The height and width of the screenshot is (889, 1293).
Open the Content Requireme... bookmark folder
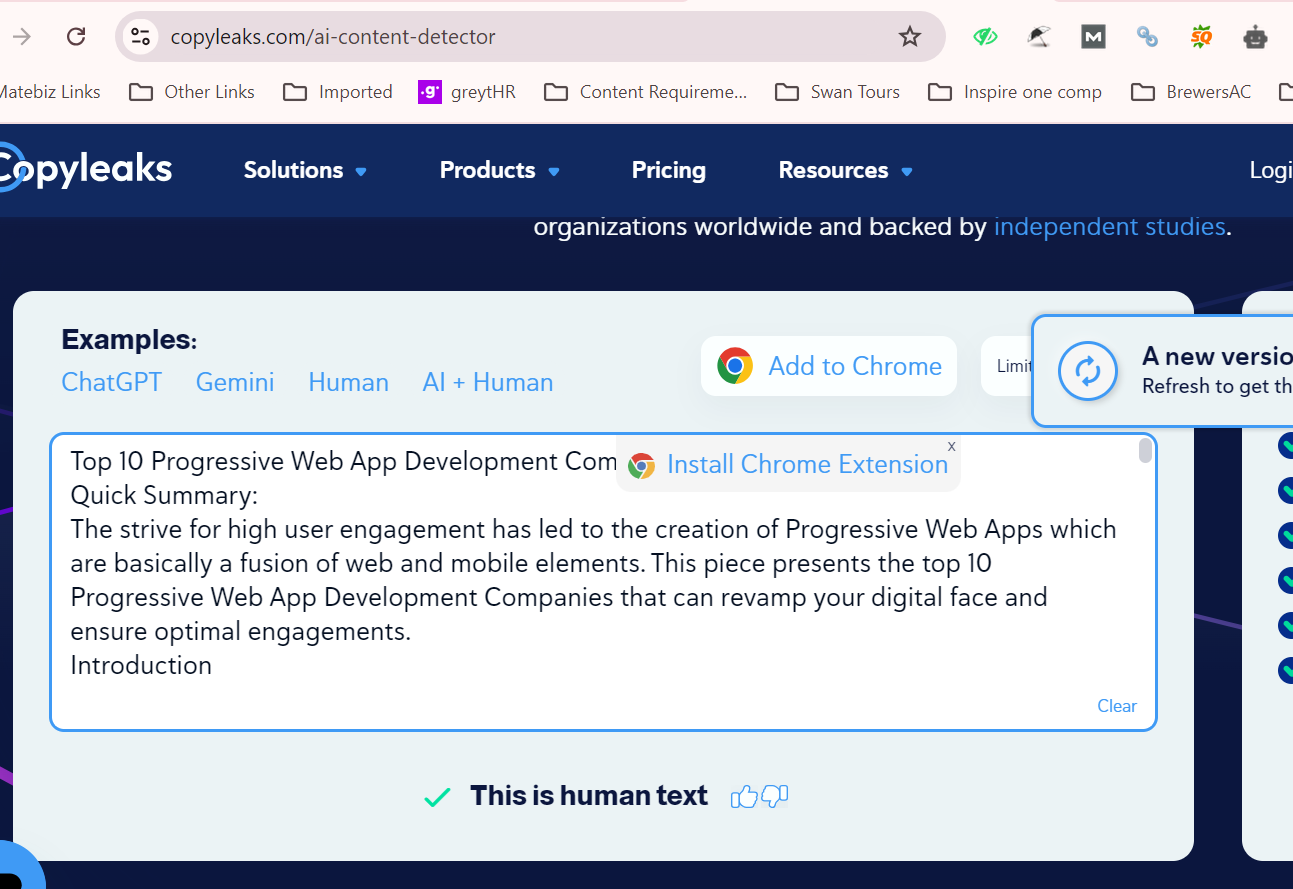pos(646,92)
